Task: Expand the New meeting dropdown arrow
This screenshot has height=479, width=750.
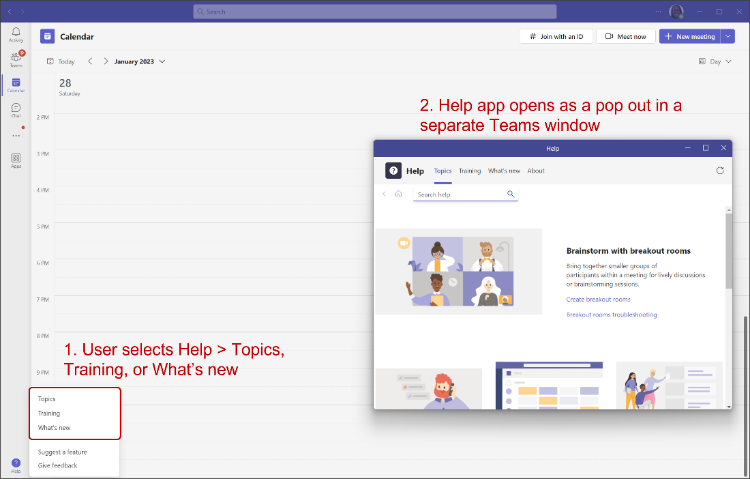Action: [728, 36]
